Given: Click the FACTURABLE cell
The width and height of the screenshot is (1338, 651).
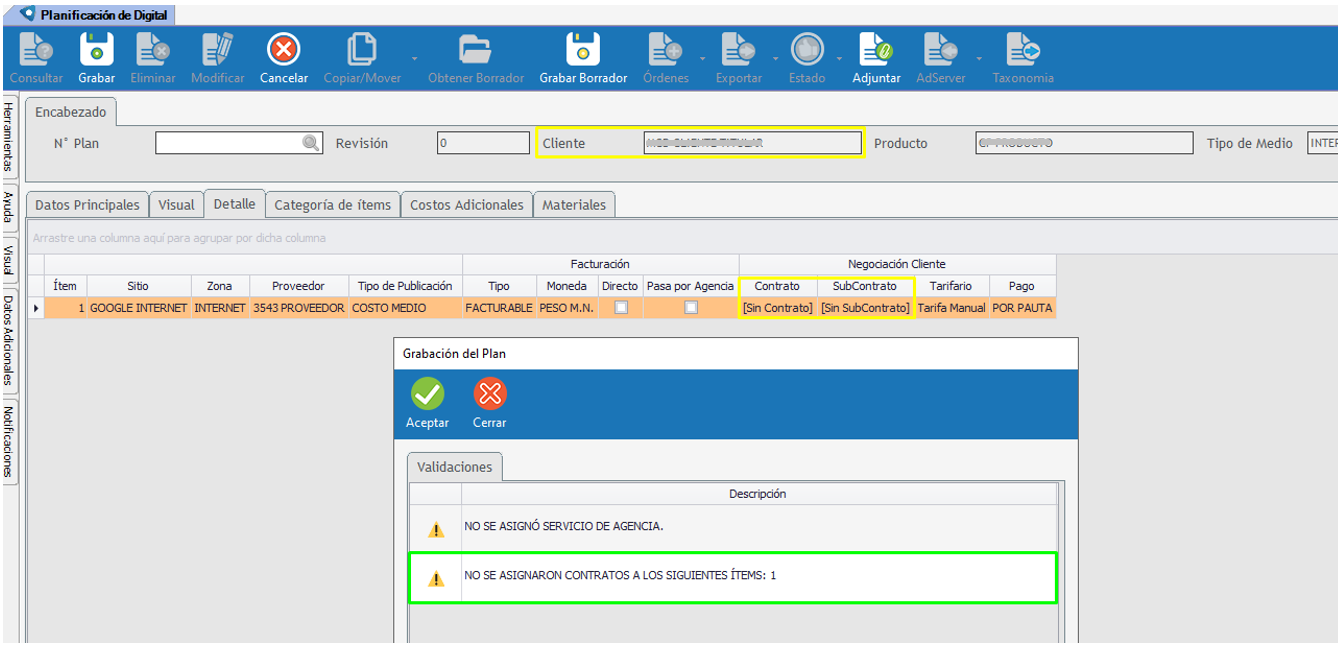Looking at the screenshot, I should click(499, 308).
